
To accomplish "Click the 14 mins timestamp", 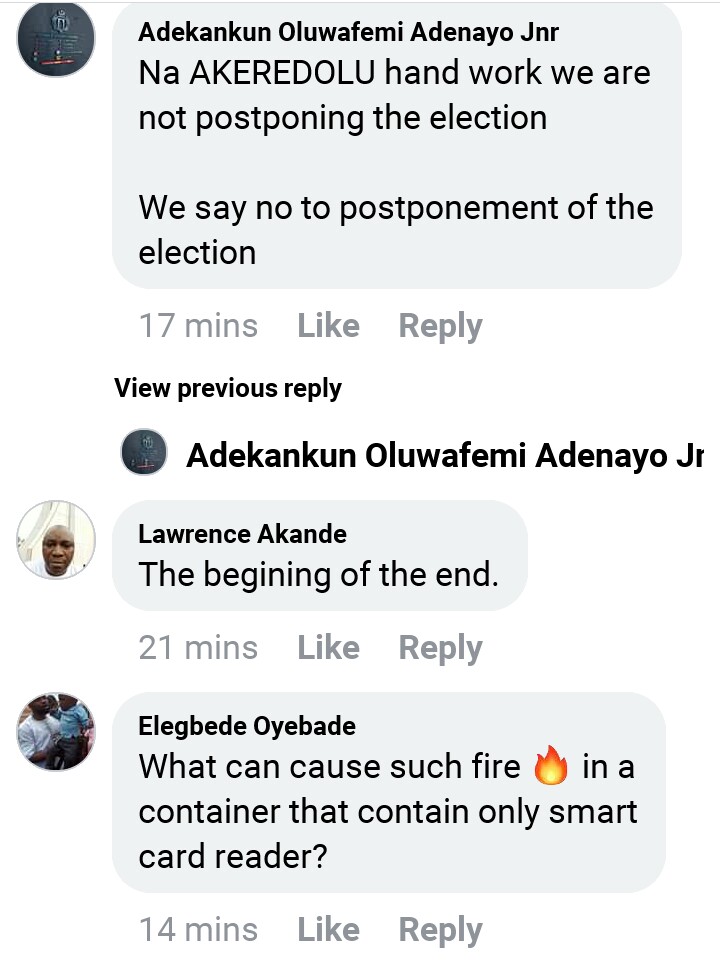I will 198,930.
